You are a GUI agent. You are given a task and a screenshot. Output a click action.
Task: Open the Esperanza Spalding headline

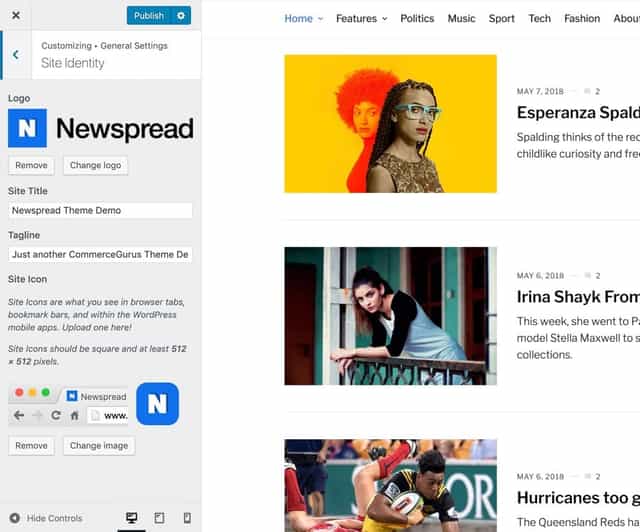click(x=578, y=113)
